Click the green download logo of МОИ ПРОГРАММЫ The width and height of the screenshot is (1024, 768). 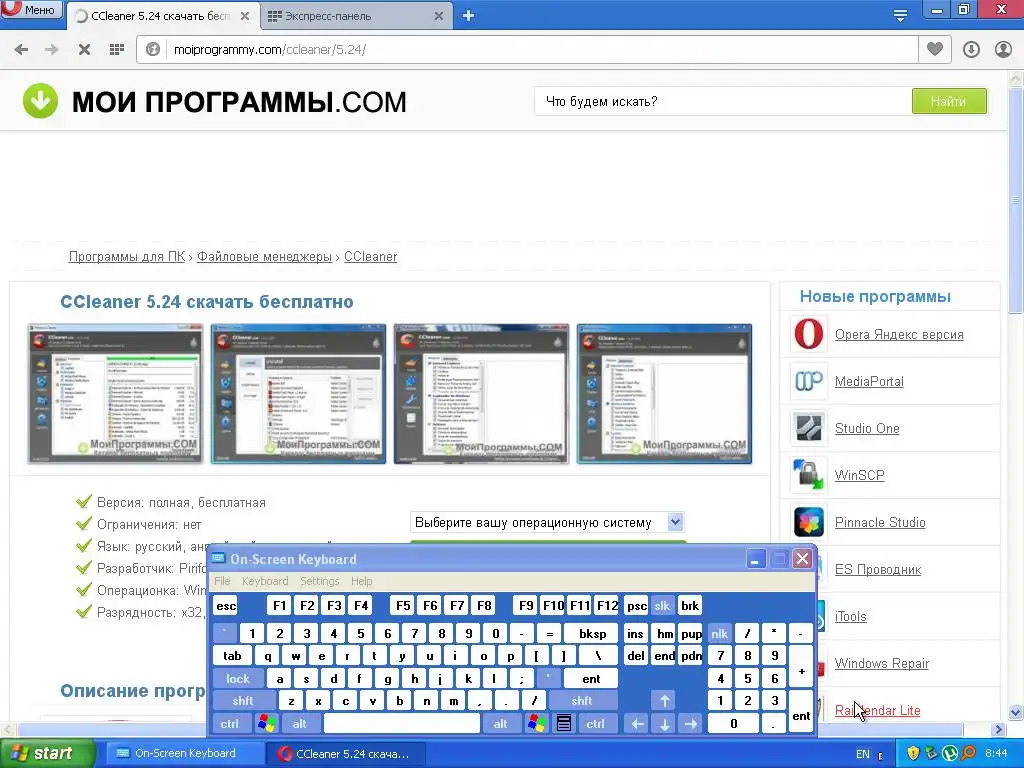tap(40, 101)
